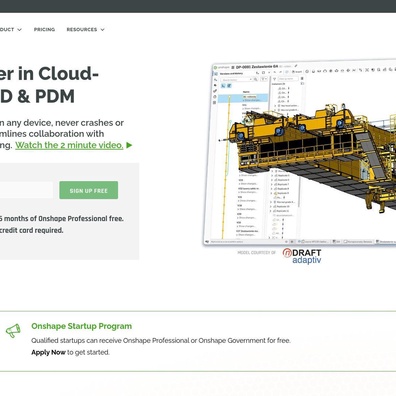Open the Onshape Startup Program heading

point(82,326)
